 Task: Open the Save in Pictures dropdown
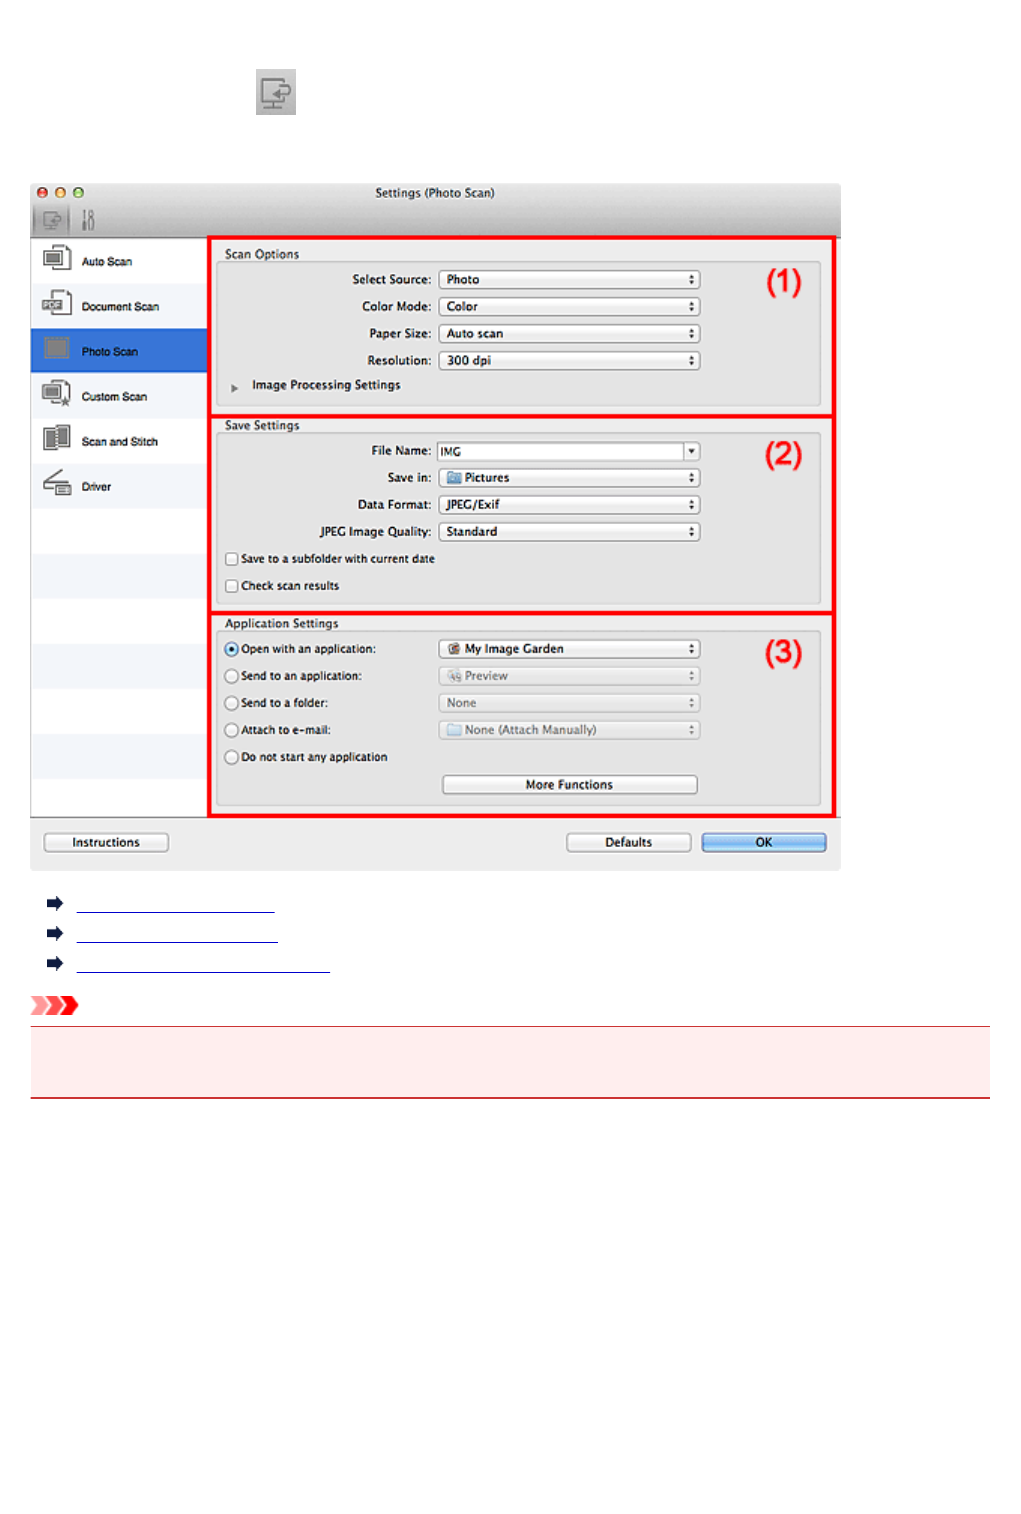pos(569,478)
